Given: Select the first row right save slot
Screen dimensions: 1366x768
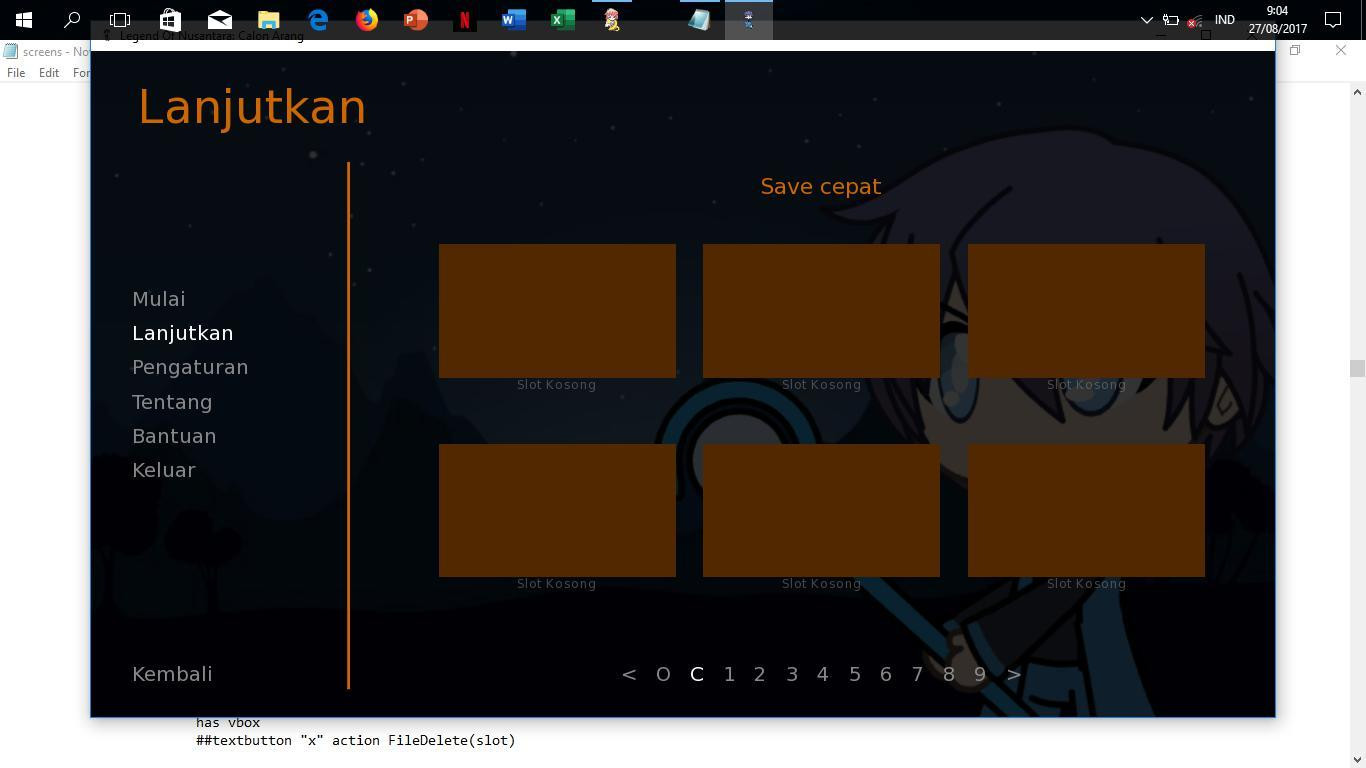Looking at the screenshot, I should (x=1086, y=311).
